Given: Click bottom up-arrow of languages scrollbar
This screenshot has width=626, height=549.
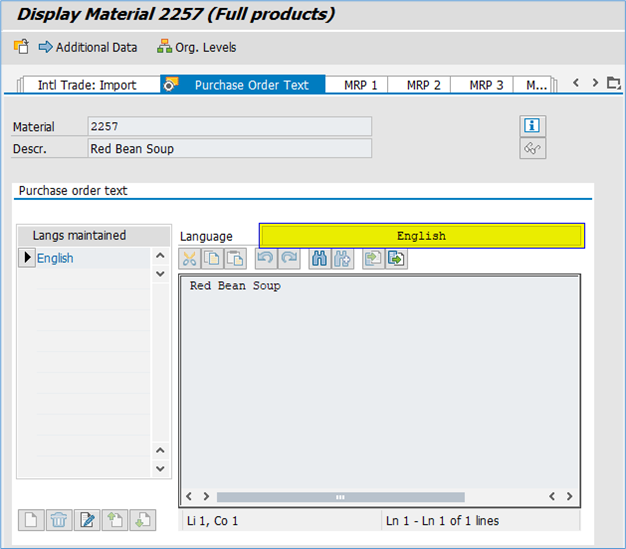Looking at the screenshot, I should [x=160, y=450].
